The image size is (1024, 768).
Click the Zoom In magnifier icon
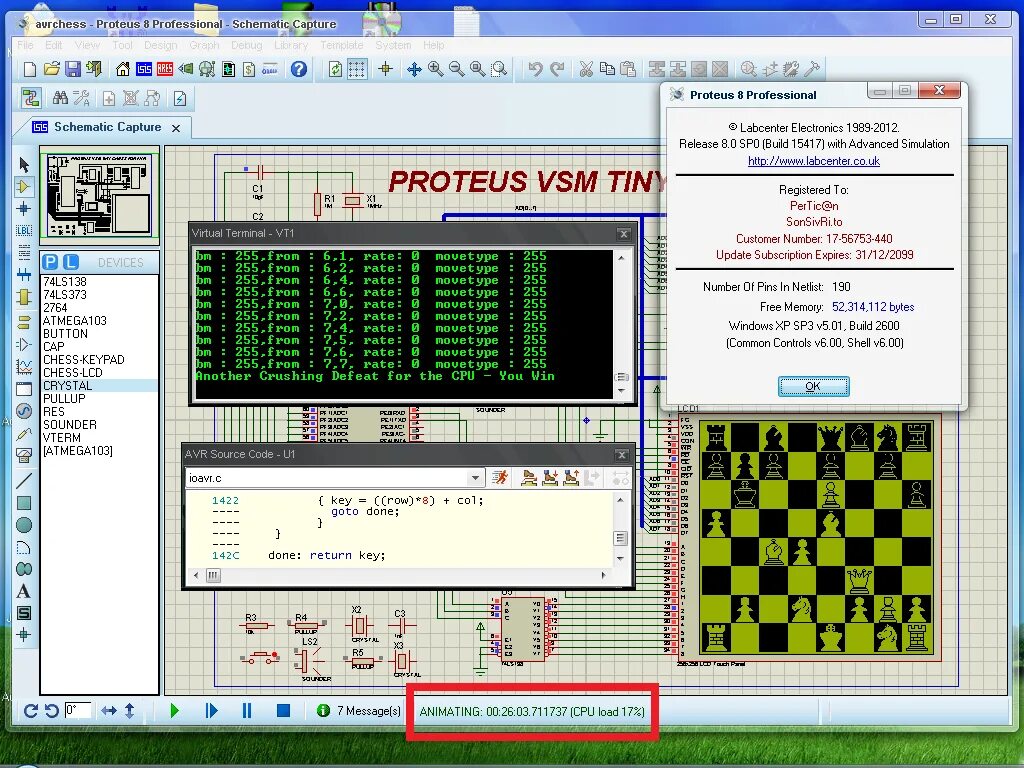coord(436,69)
